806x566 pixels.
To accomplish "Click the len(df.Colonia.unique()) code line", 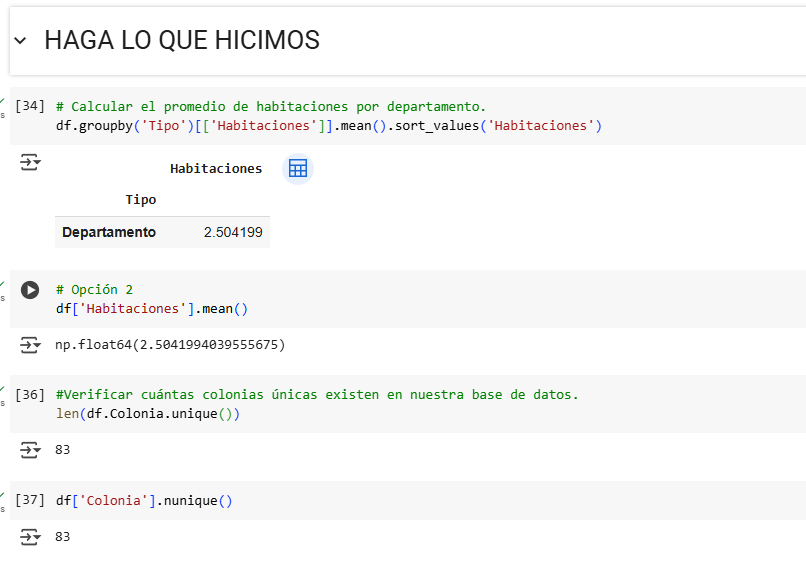I will pyautogui.click(x=148, y=414).
